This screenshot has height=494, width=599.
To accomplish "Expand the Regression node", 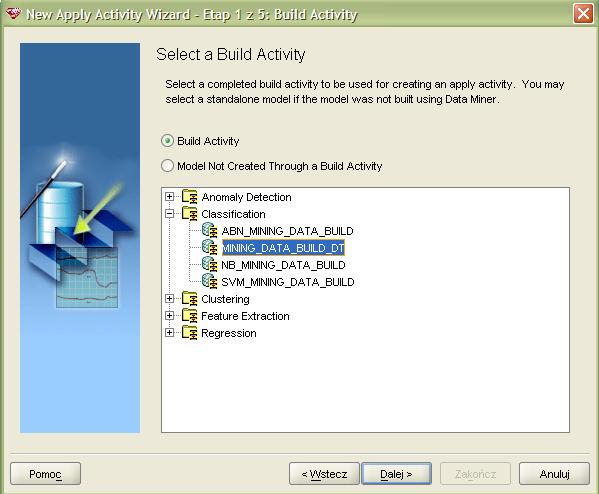I will (170, 332).
